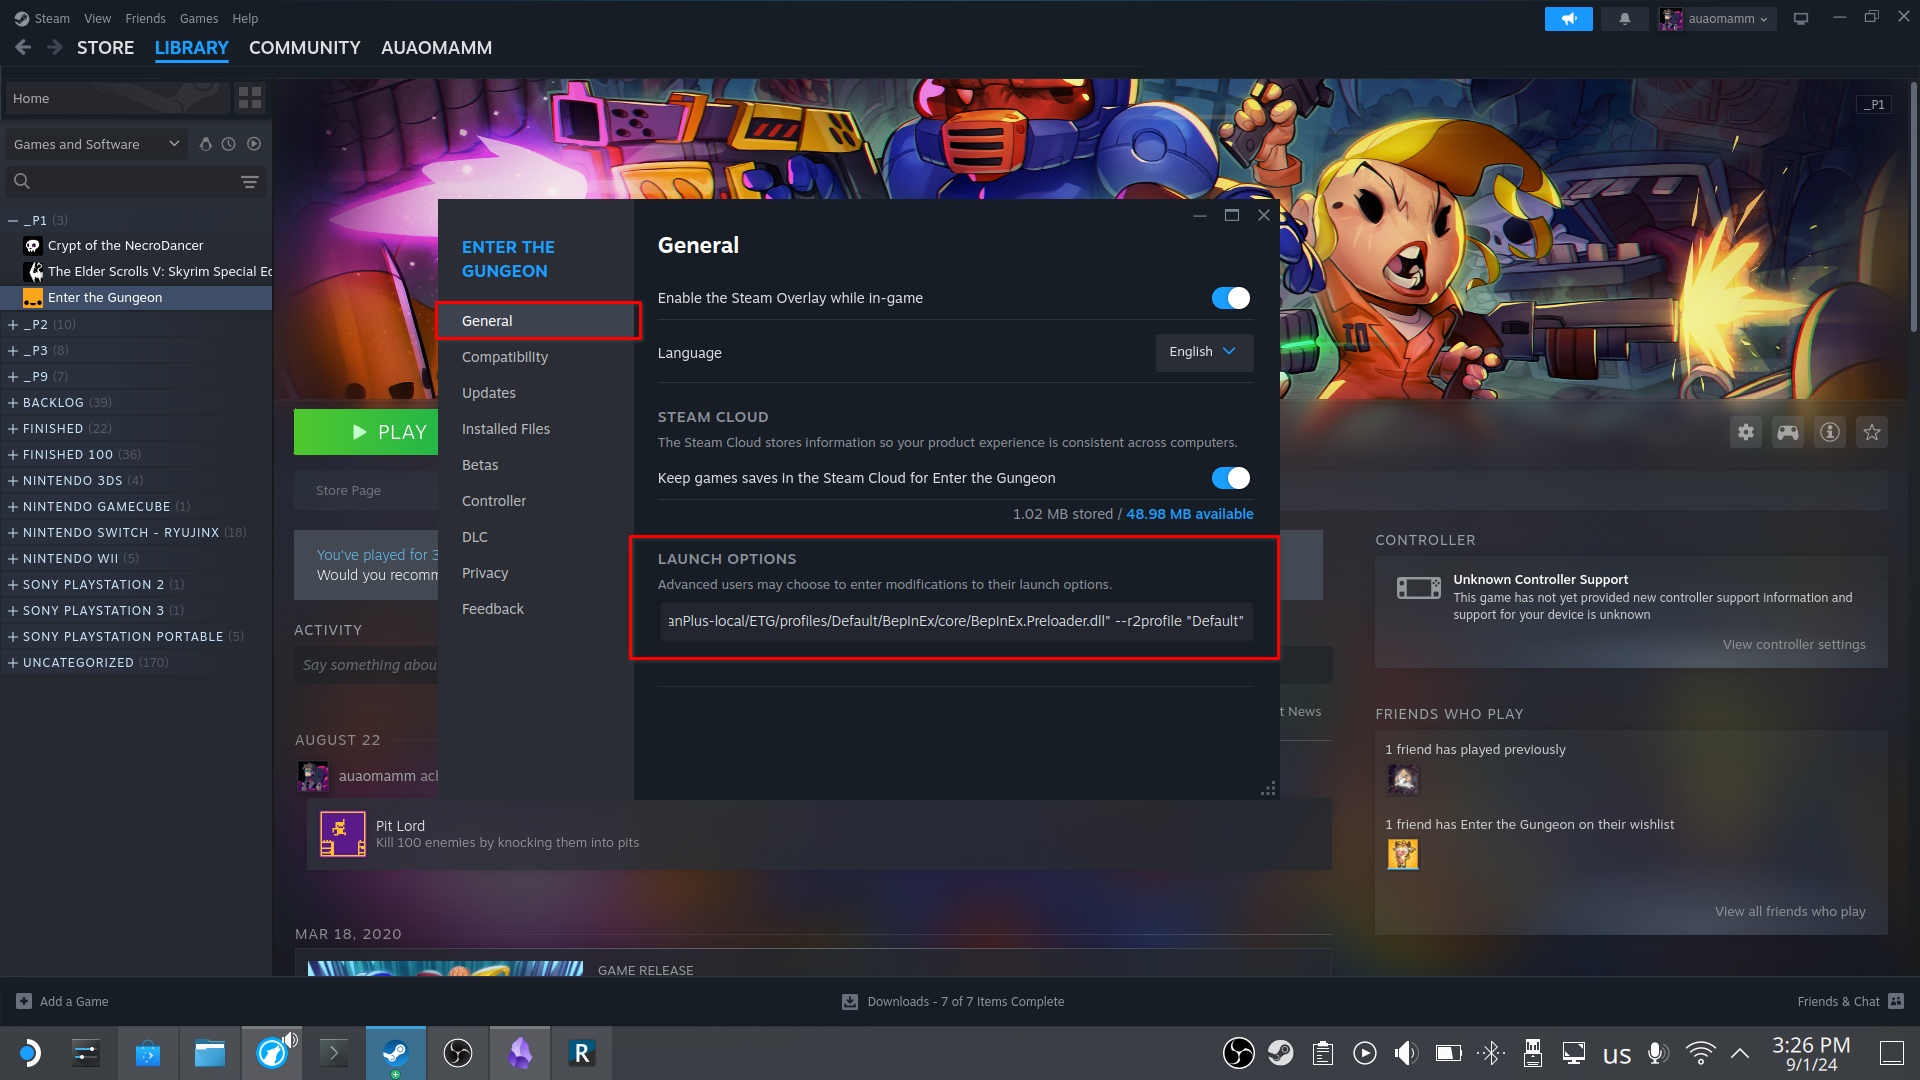The image size is (1920, 1080).
Task: Click the library page scrollbar
Action: point(1914,207)
